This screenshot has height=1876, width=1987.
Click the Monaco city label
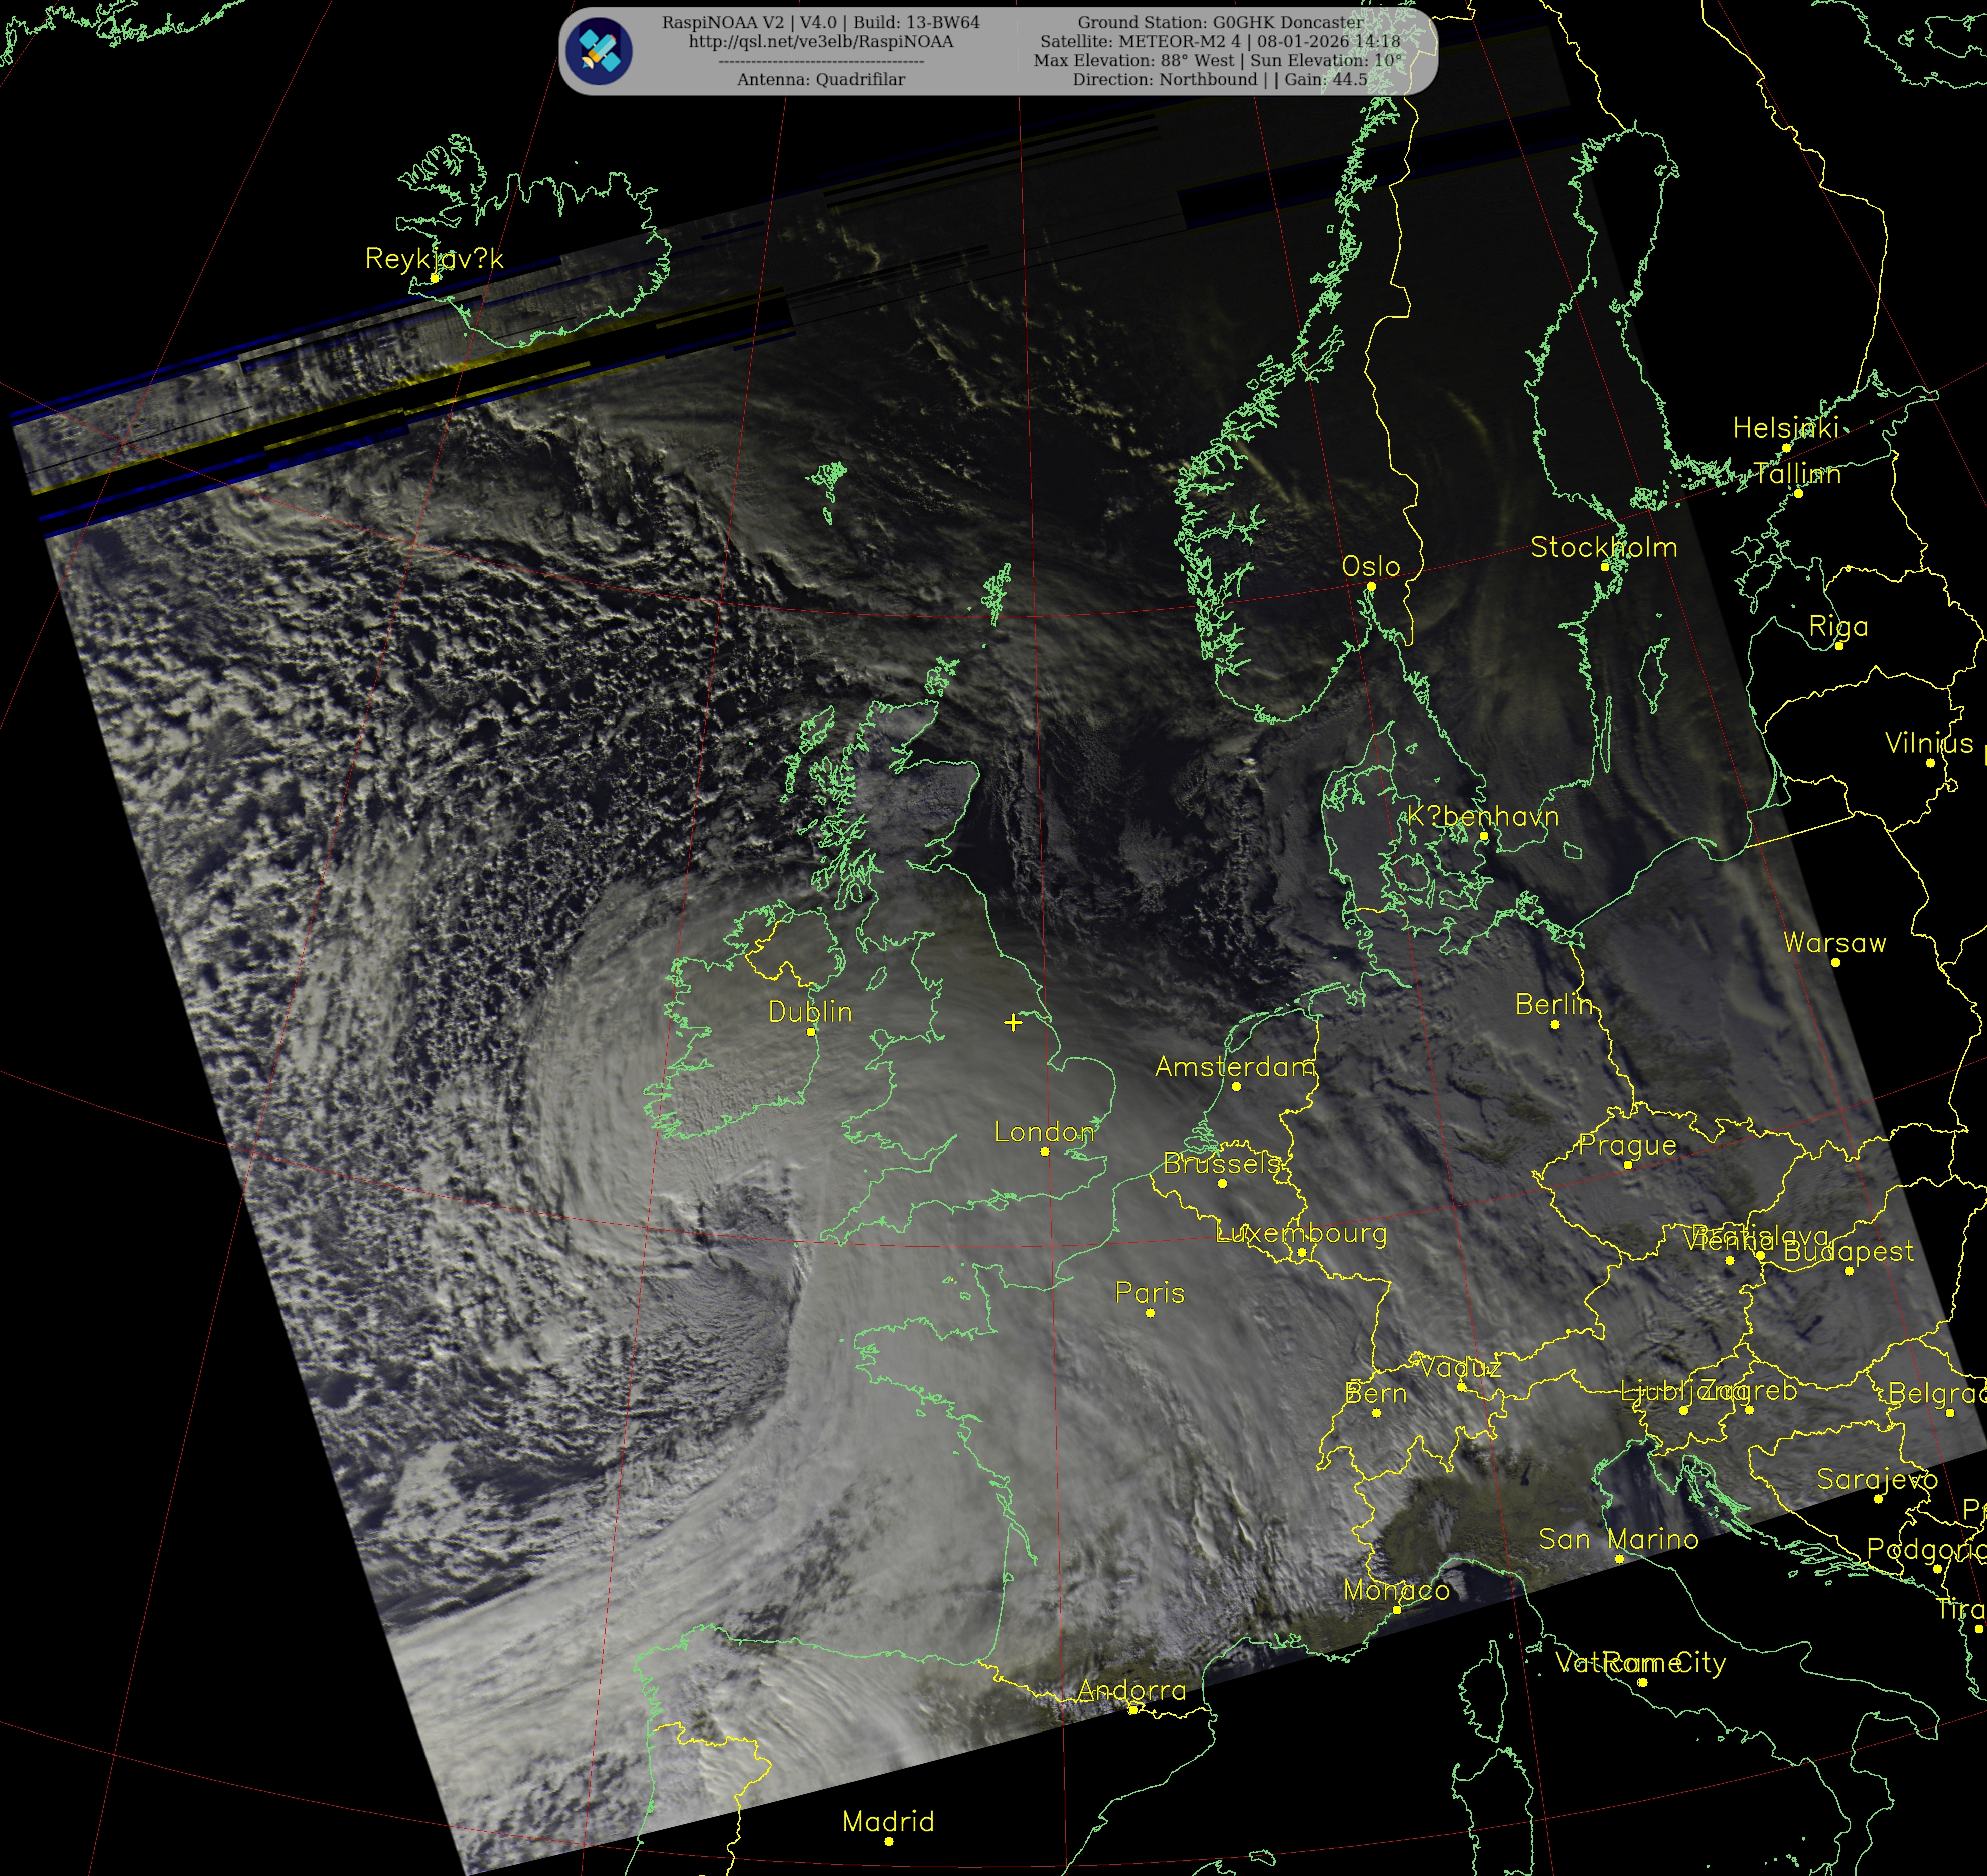pyautogui.click(x=1396, y=1590)
